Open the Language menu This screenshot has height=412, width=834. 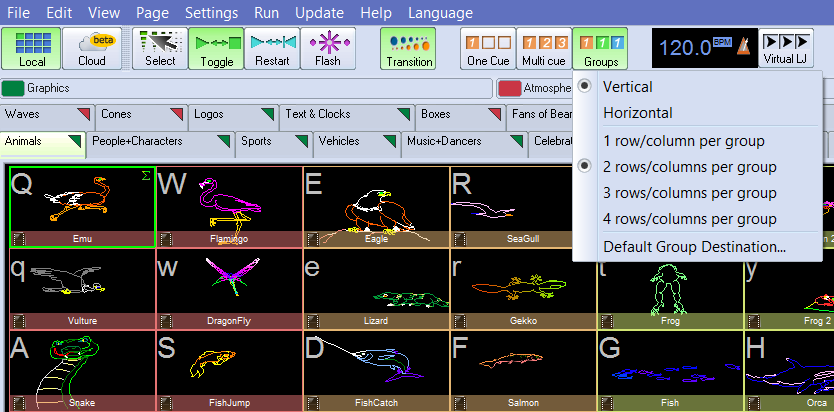coord(440,13)
